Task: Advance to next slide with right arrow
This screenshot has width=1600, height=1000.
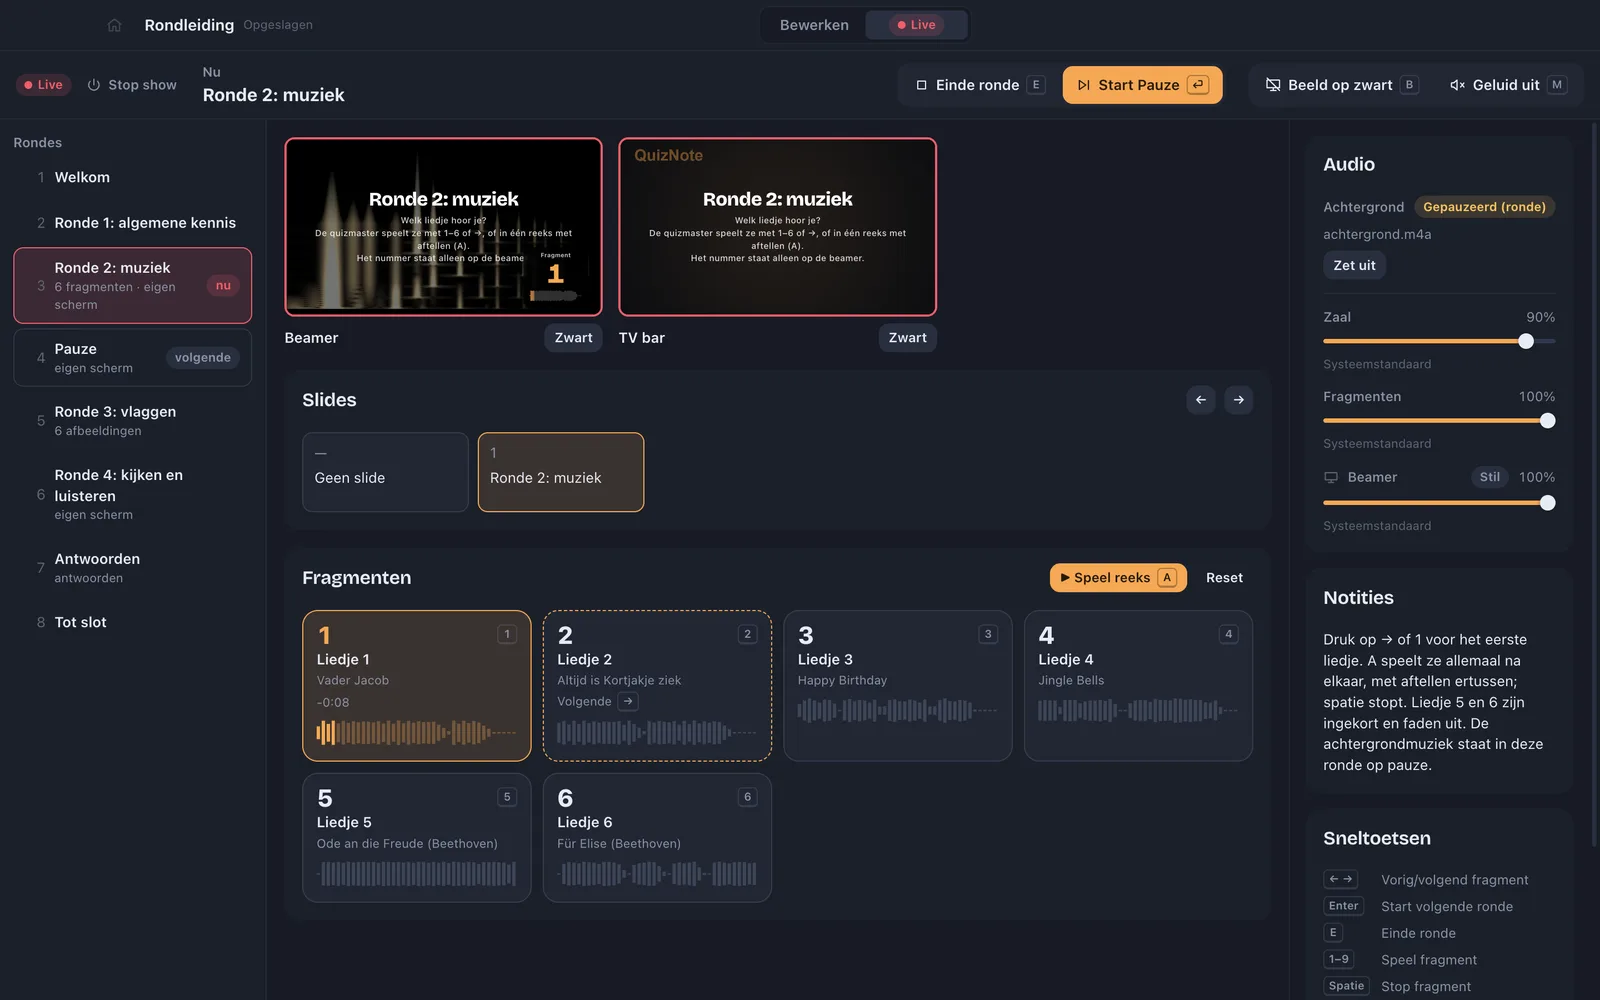Action: 1239,400
